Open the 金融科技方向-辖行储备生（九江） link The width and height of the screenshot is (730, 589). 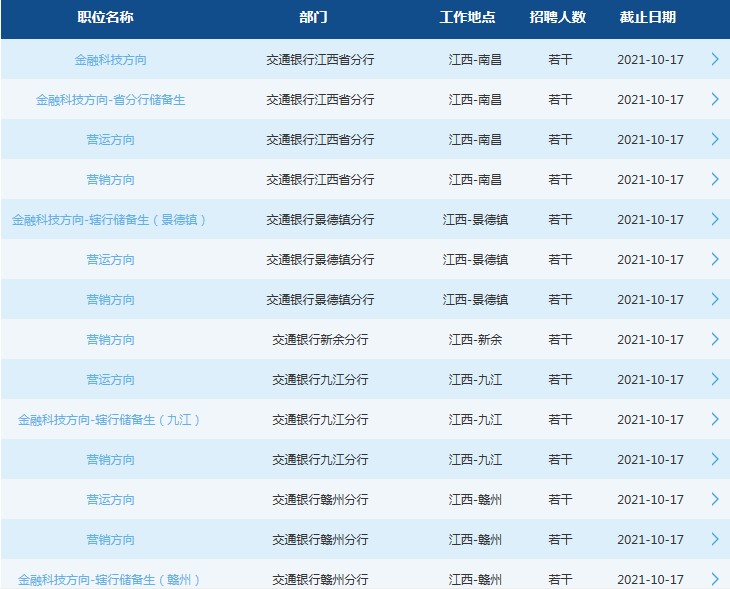(x=110, y=420)
